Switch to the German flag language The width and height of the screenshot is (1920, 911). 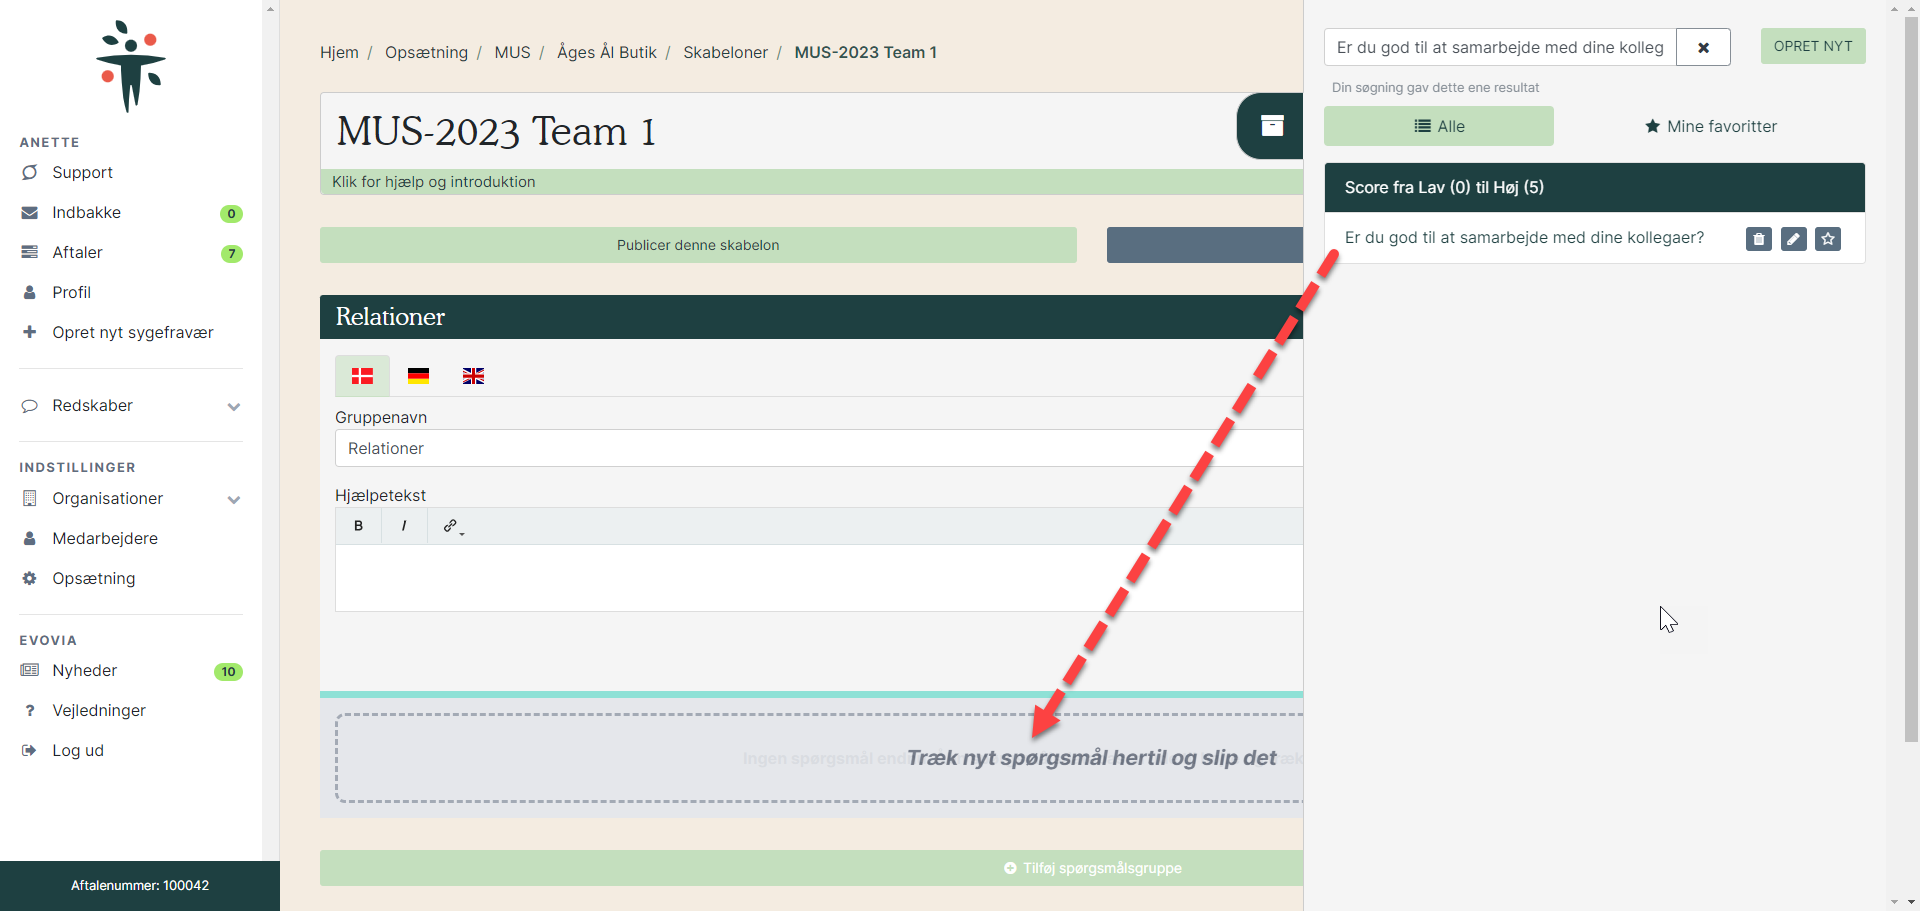[x=418, y=376]
